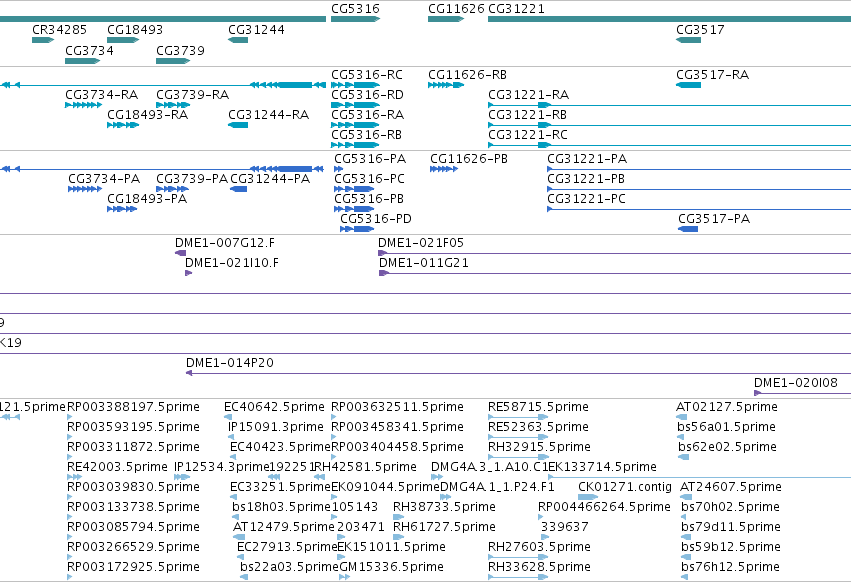Click the bs56a01.5prime EST label
Viewport: 851px width, 582px height.
726,427
